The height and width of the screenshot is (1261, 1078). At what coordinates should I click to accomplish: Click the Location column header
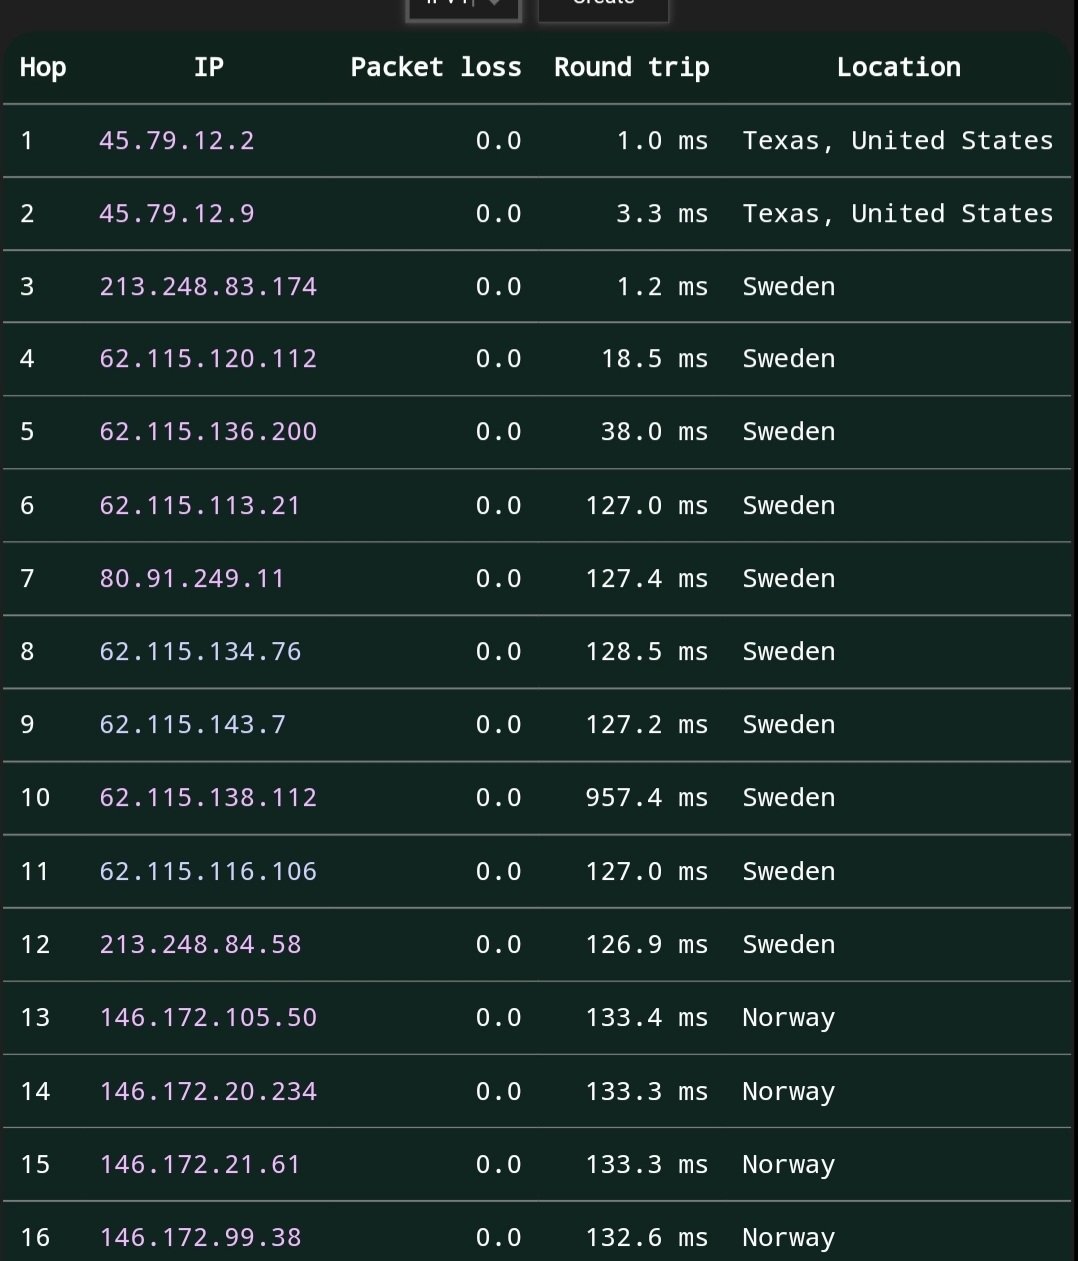coord(898,68)
